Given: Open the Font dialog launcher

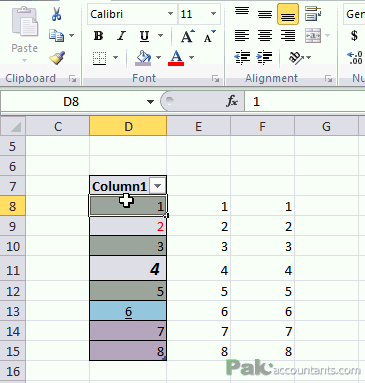Looking at the screenshot, I should 215,79.
